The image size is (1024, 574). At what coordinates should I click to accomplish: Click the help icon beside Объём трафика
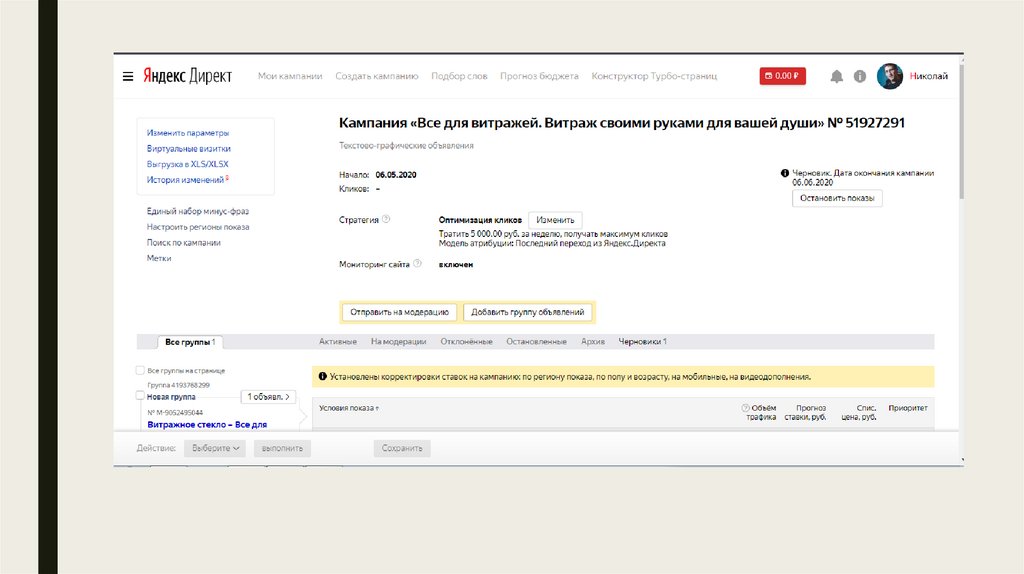tap(745, 407)
